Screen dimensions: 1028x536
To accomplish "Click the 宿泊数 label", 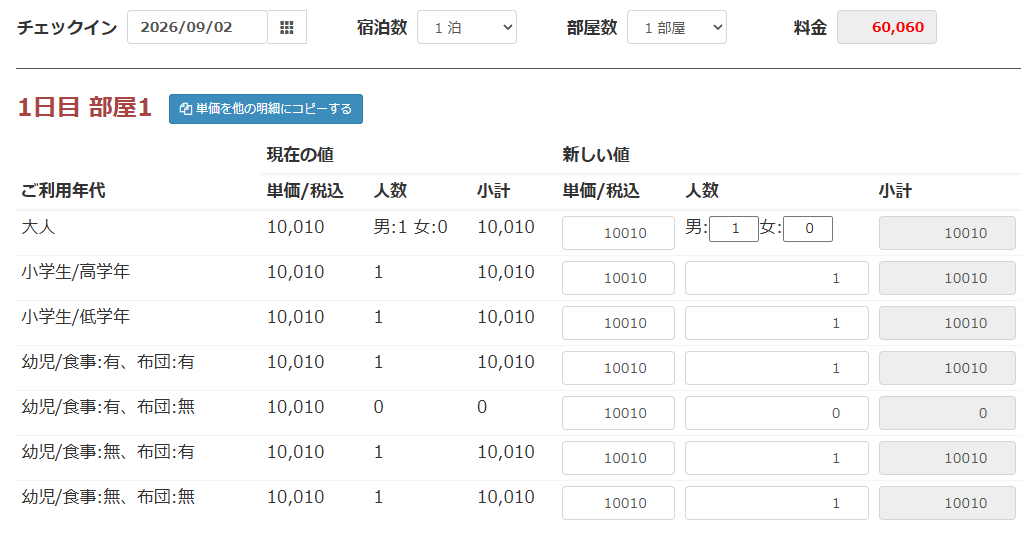I will pos(382,28).
